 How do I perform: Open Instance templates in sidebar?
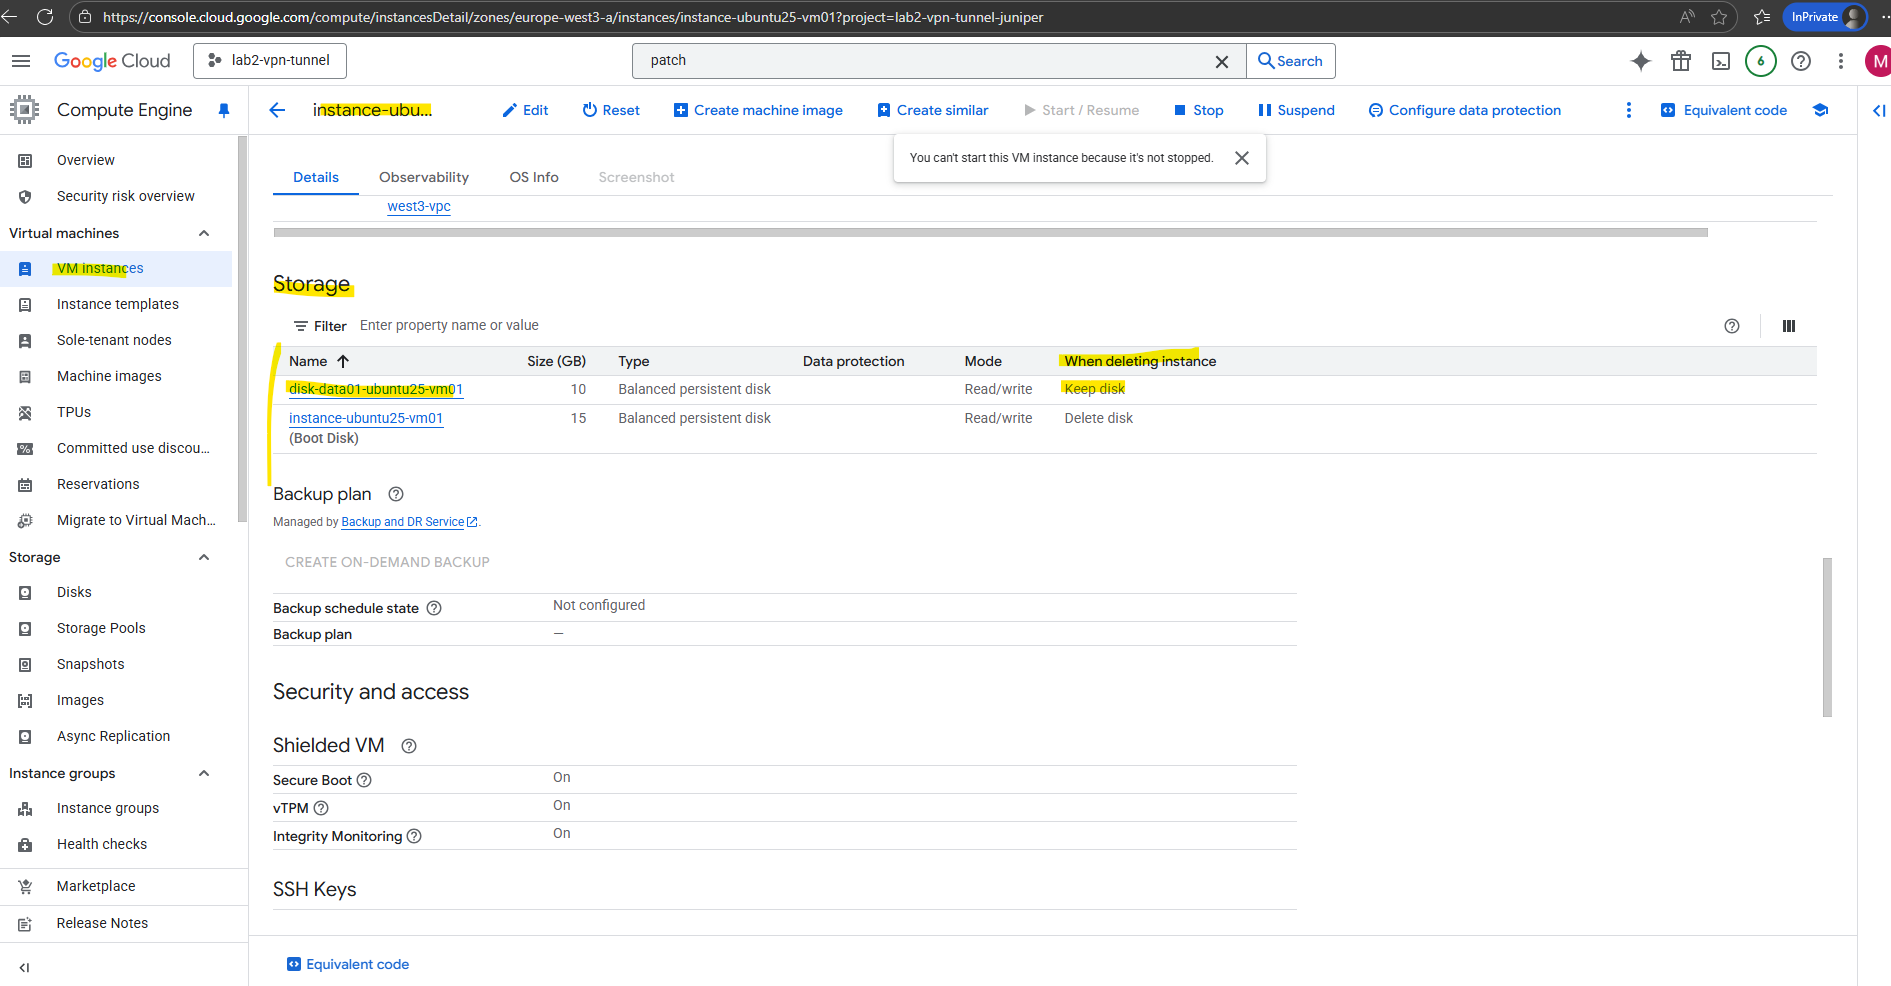pos(116,304)
